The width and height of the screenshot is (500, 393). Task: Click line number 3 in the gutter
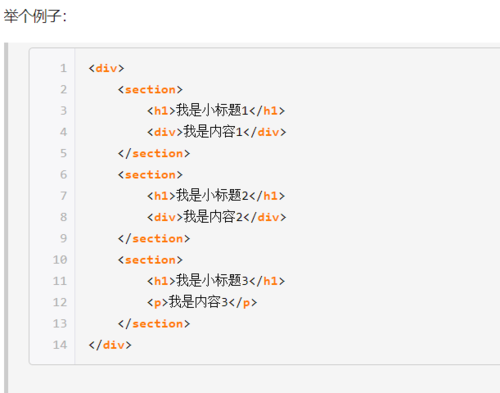pyautogui.click(x=63, y=111)
